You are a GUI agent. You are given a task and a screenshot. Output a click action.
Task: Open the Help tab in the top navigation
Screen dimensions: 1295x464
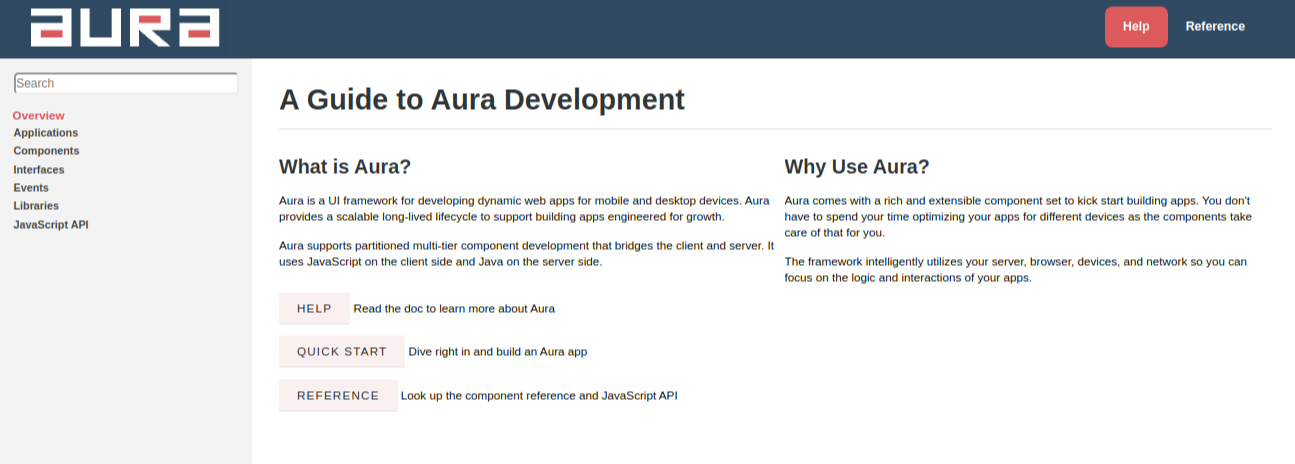[1135, 27]
